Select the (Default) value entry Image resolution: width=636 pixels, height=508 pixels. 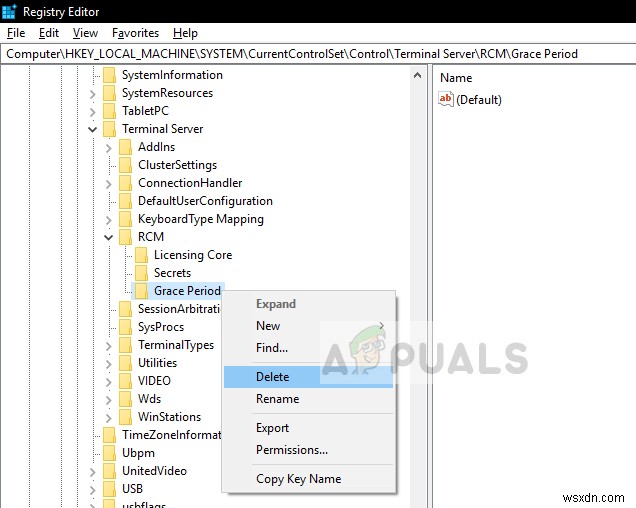click(x=479, y=100)
